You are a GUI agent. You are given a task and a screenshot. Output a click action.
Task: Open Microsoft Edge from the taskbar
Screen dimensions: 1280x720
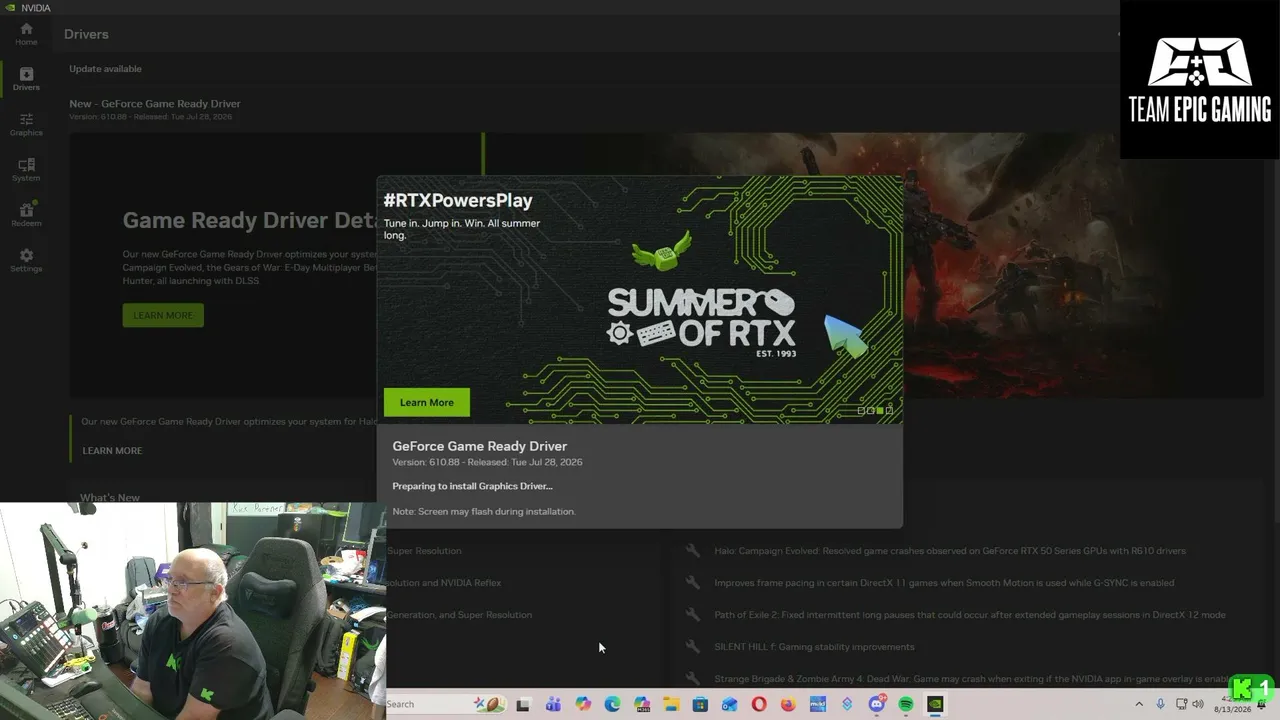(x=612, y=704)
